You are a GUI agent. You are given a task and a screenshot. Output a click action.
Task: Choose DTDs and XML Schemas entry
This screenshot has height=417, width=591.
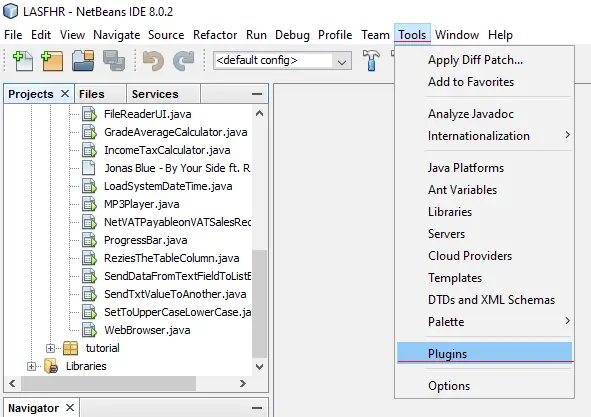(484, 299)
